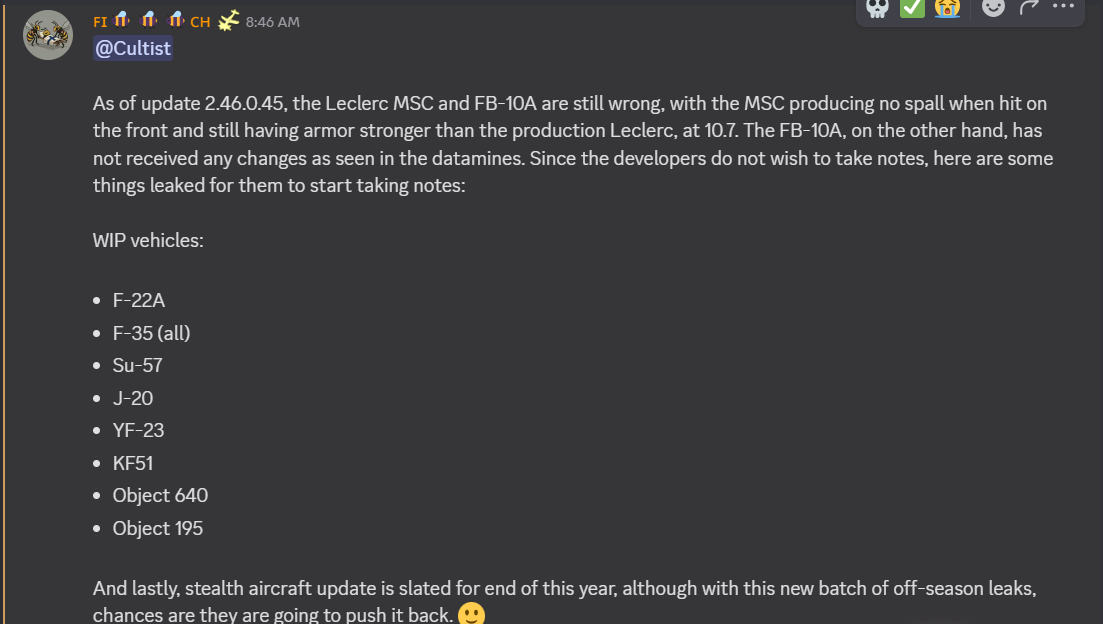Click the smiling emoji ending the message
Image resolution: width=1103 pixels, height=624 pixels.
tap(471, 614)
